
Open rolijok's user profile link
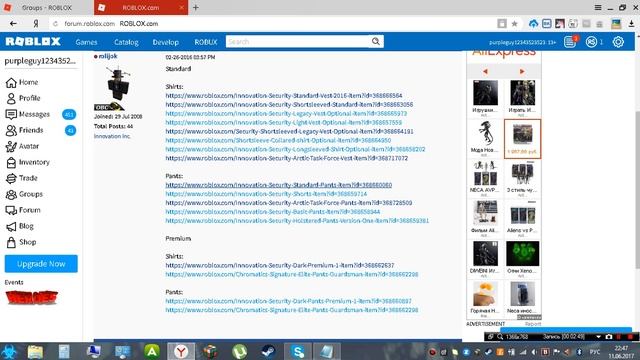tap(108, 56)
